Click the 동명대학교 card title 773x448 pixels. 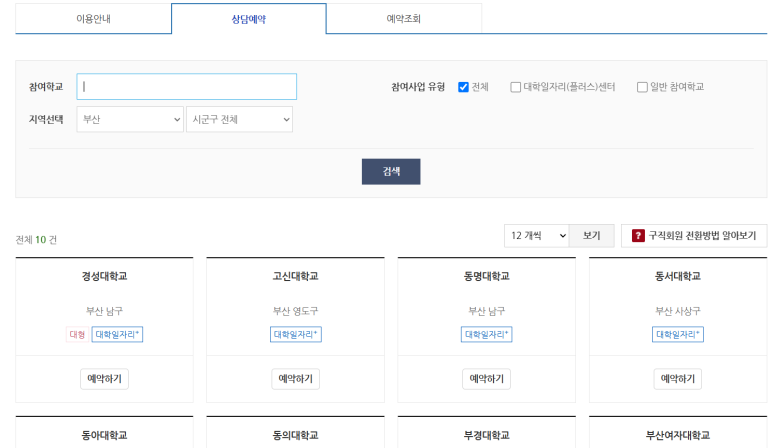tap(487, 276)
